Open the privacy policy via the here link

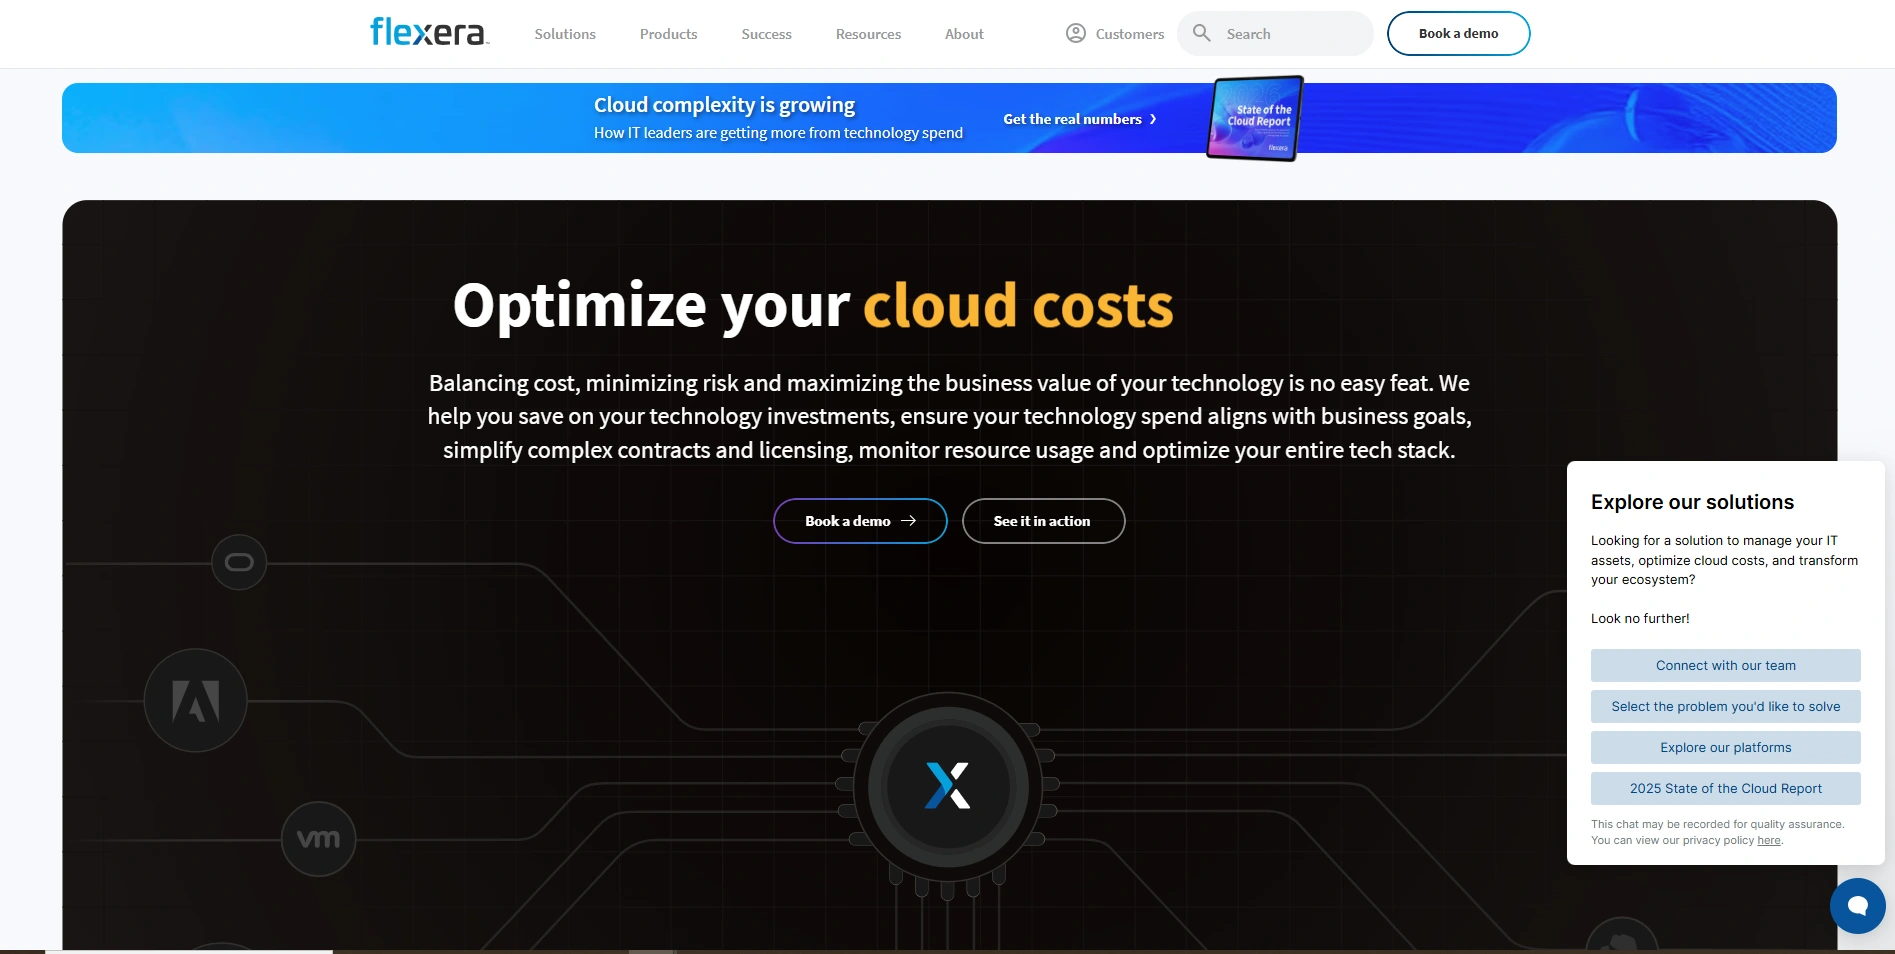[x=1767, y=840]
